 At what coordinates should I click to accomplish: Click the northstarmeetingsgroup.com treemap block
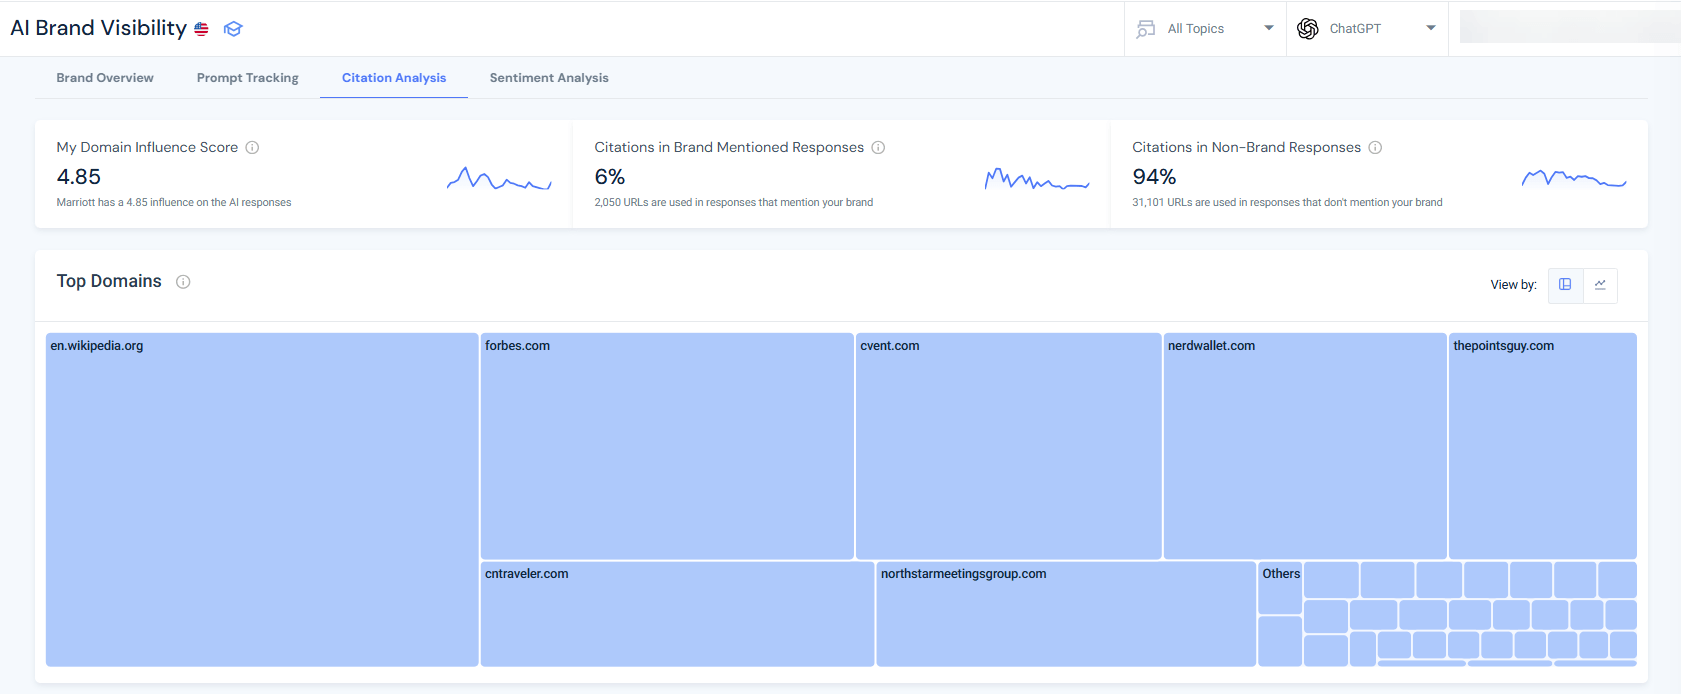[1066, 614]
